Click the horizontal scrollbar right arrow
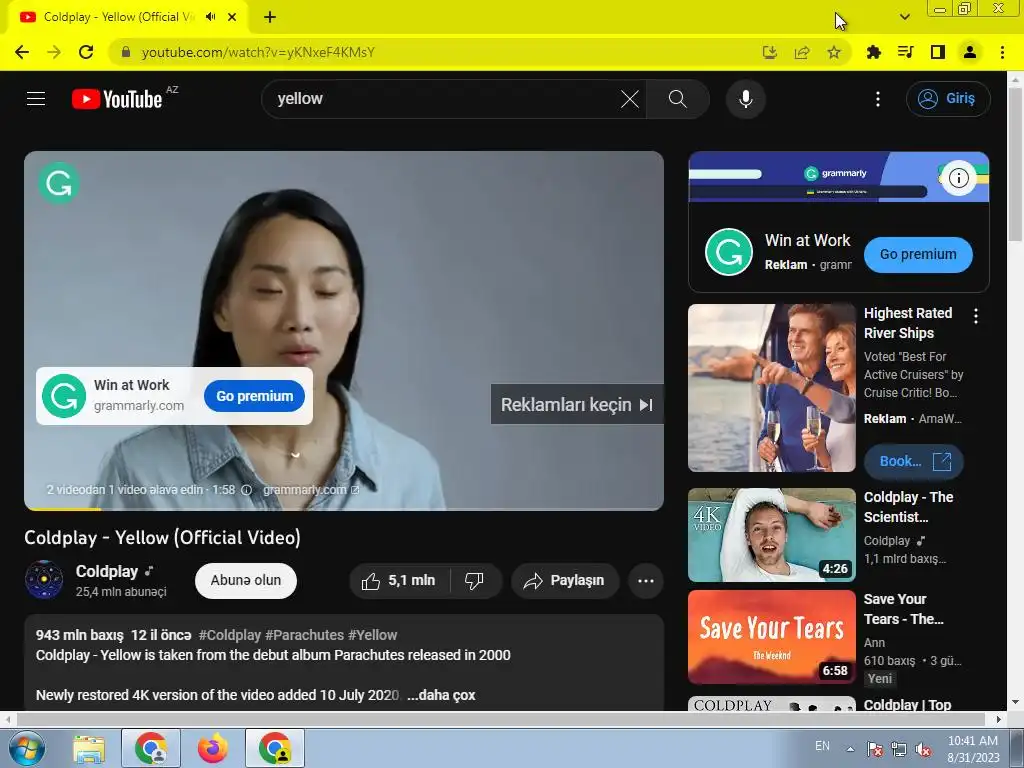Screen dimensions: 1024x768 tap(999, 719)
